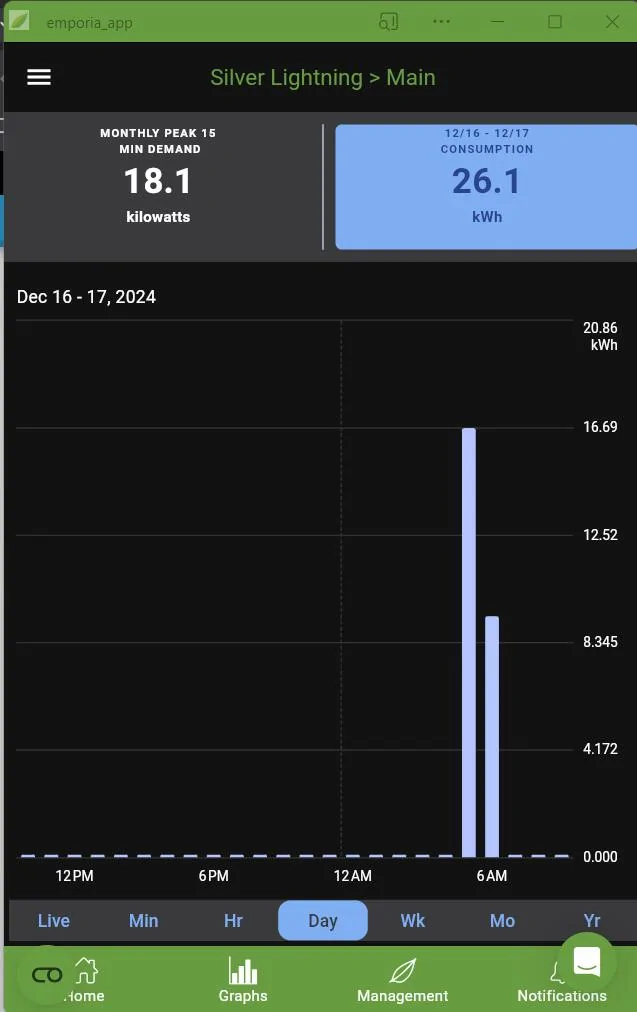This screenshot has width=637, height=1012.
Task: Select the 12/16 - 12/17 consumption card
Action: tap(486, 187)
